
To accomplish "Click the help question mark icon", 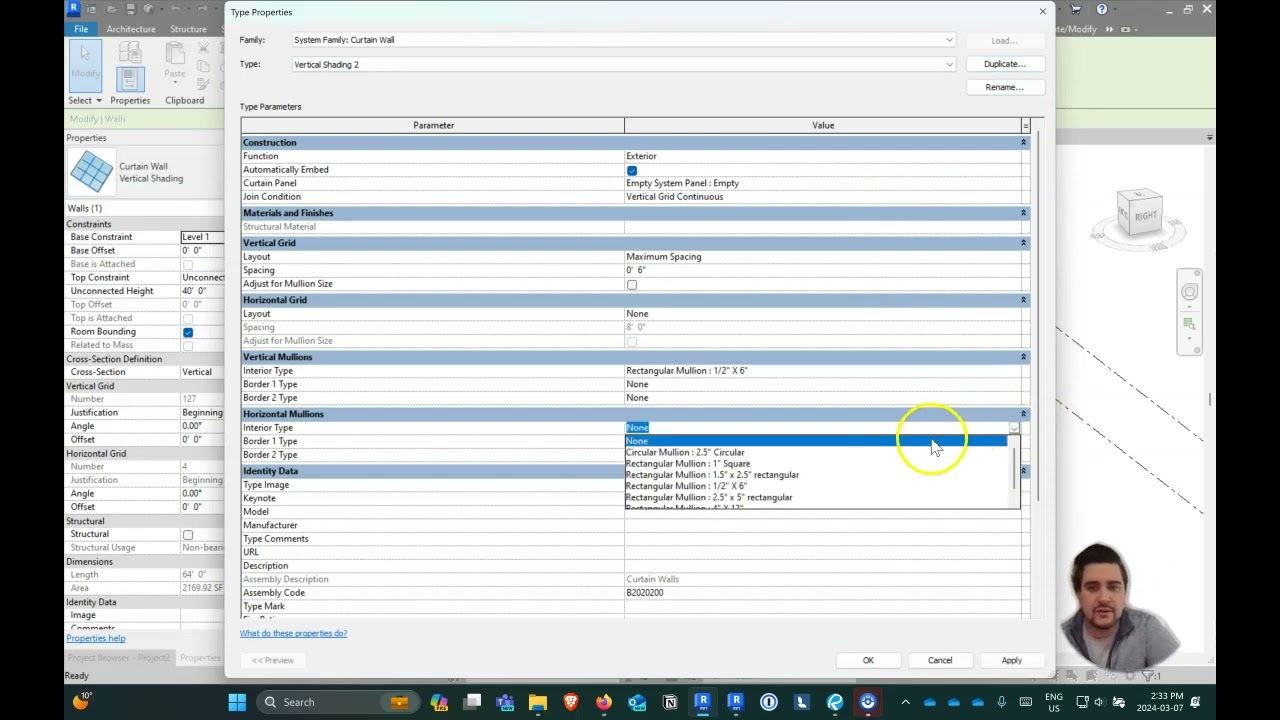I will click(1102, 9).
